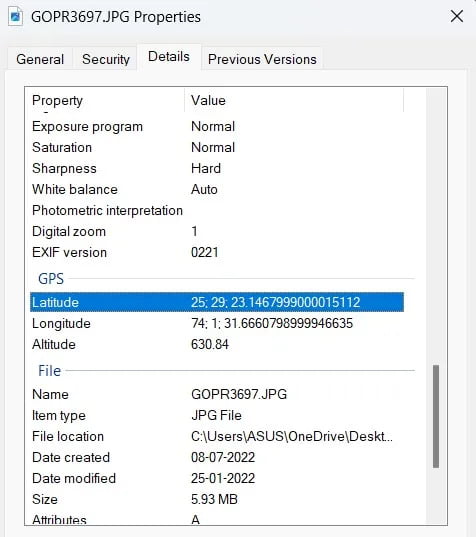The width and height of the screenshot is (476, 537).
Task: Select the File location path value
Action: coord(292,436)
